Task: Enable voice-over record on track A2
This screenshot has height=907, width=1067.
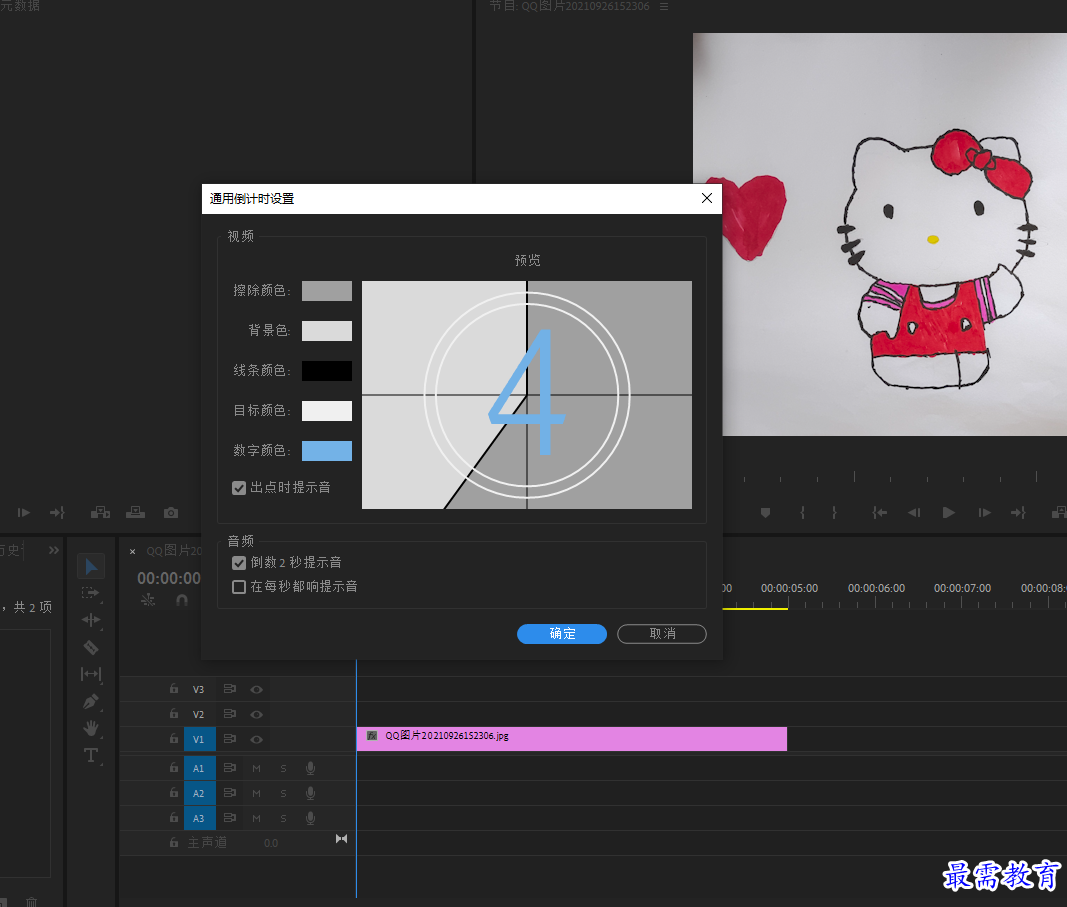Action: pos(310,793)
